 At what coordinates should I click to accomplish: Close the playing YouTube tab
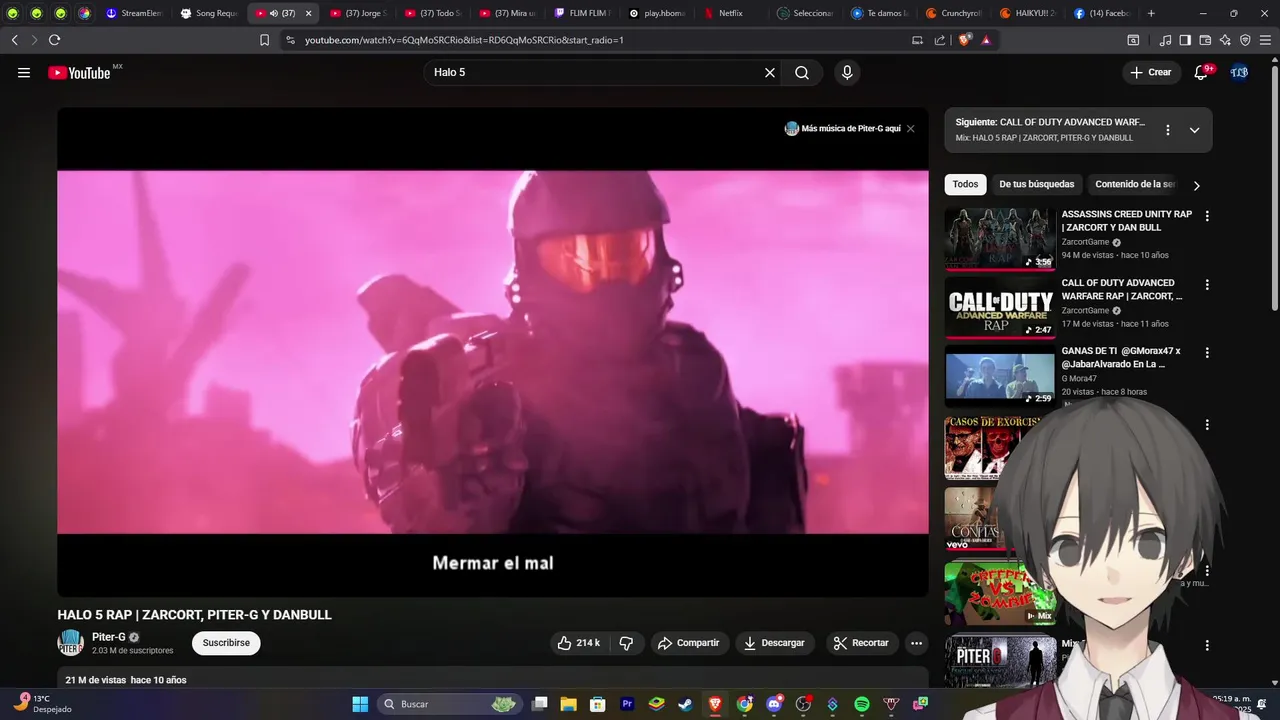(308, 13)
